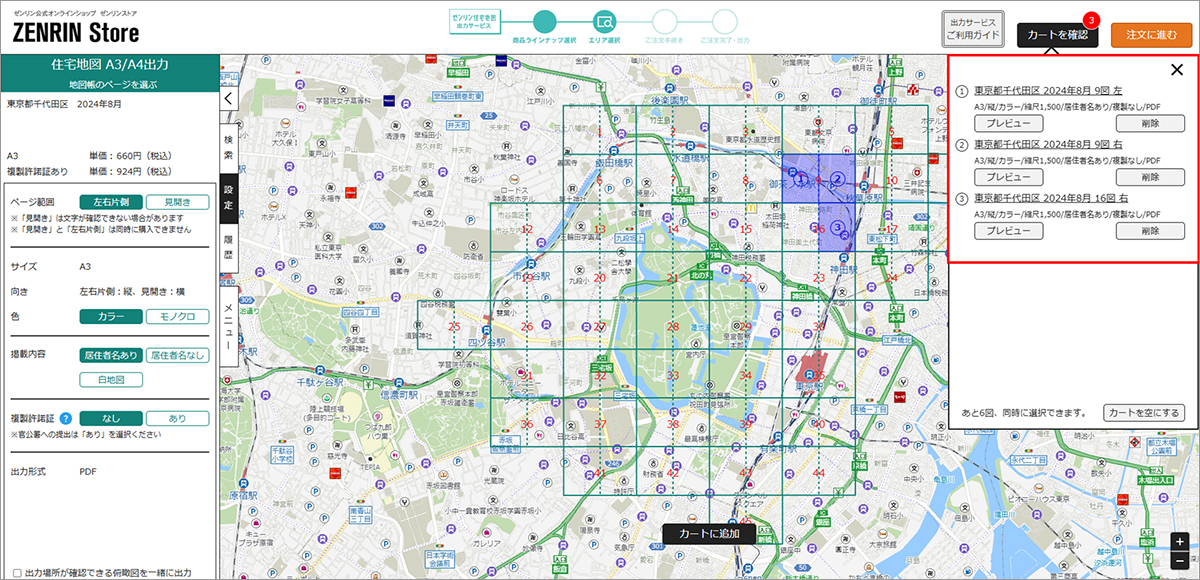Click the copy permit help question icon
This screenshot has height=580, width=1200.
click(x=65, y=419)
